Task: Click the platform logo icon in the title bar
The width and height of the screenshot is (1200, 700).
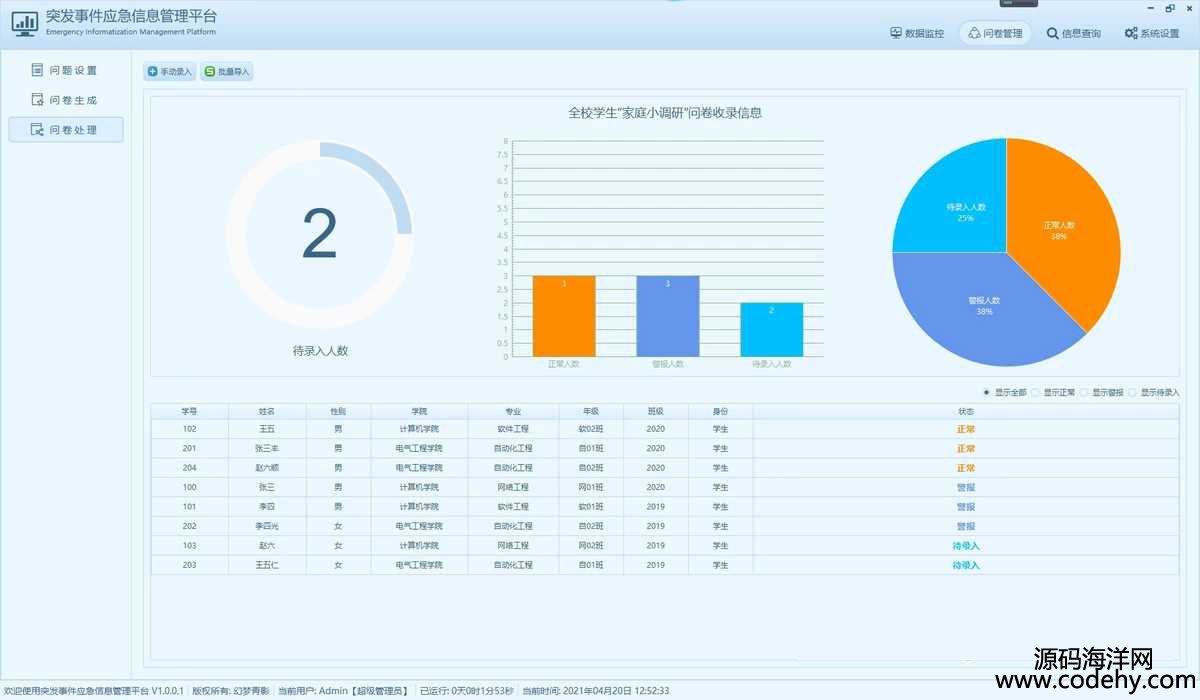Action: pos(25,22)
